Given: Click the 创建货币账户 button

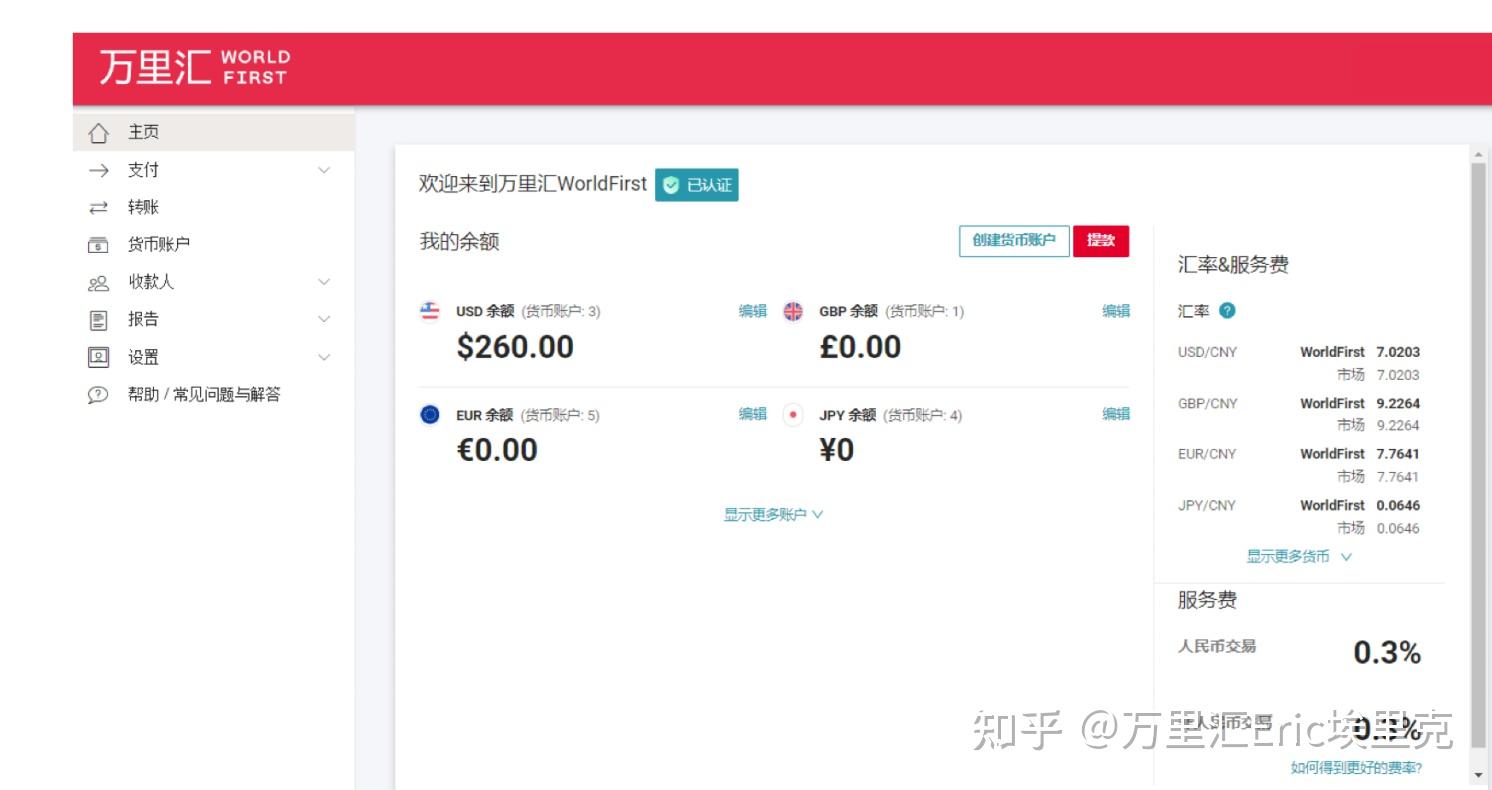Looking at the screenshot, I should [1014, 241].
